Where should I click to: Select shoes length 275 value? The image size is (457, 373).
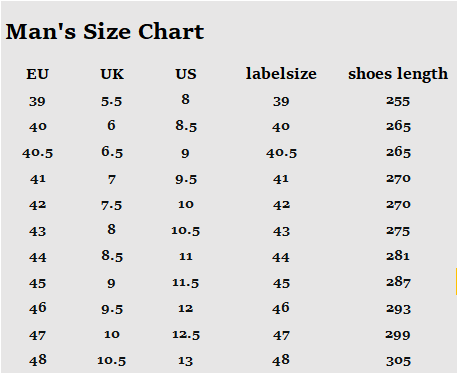click(398, 231)
